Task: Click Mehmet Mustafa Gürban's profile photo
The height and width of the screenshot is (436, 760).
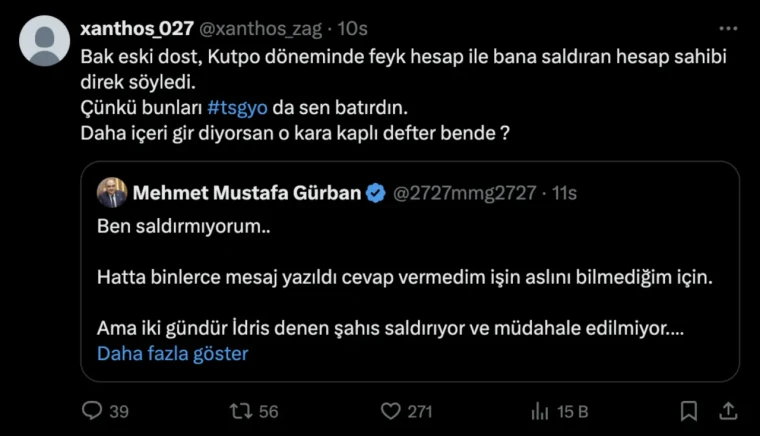Action: pos(111,193)
